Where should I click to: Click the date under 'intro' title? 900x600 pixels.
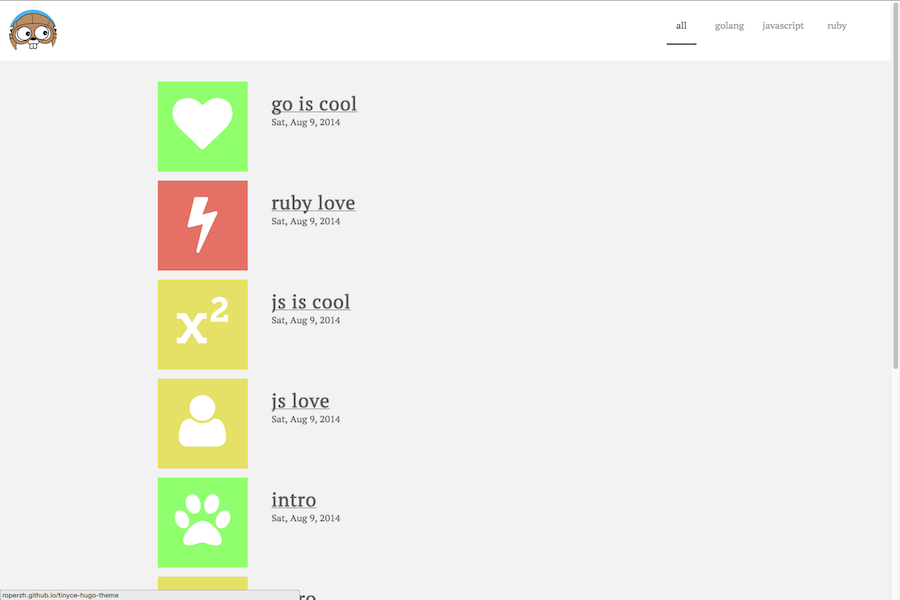pyautogui.click(x=305, y=518)
